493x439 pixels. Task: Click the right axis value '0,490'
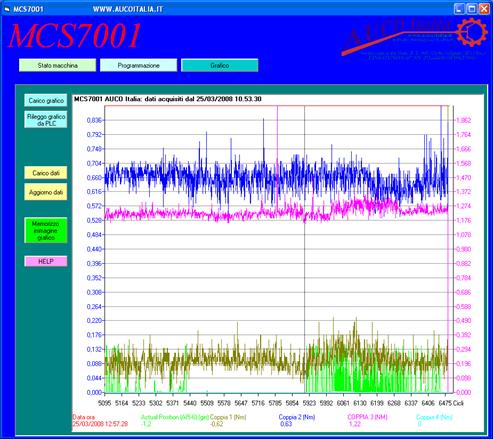[463, 321]
